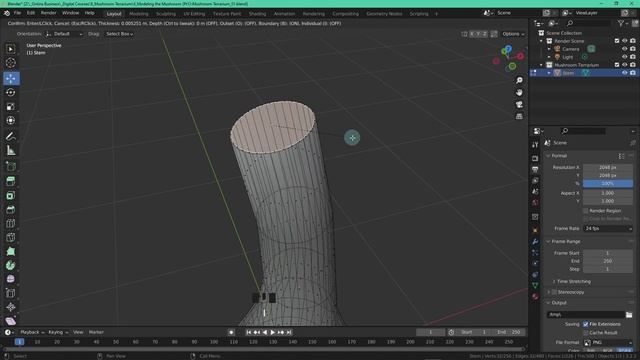Choose the Shrink/Fatten tool
Viewport: 640px width, 360px height.
[x=11, y=307]
